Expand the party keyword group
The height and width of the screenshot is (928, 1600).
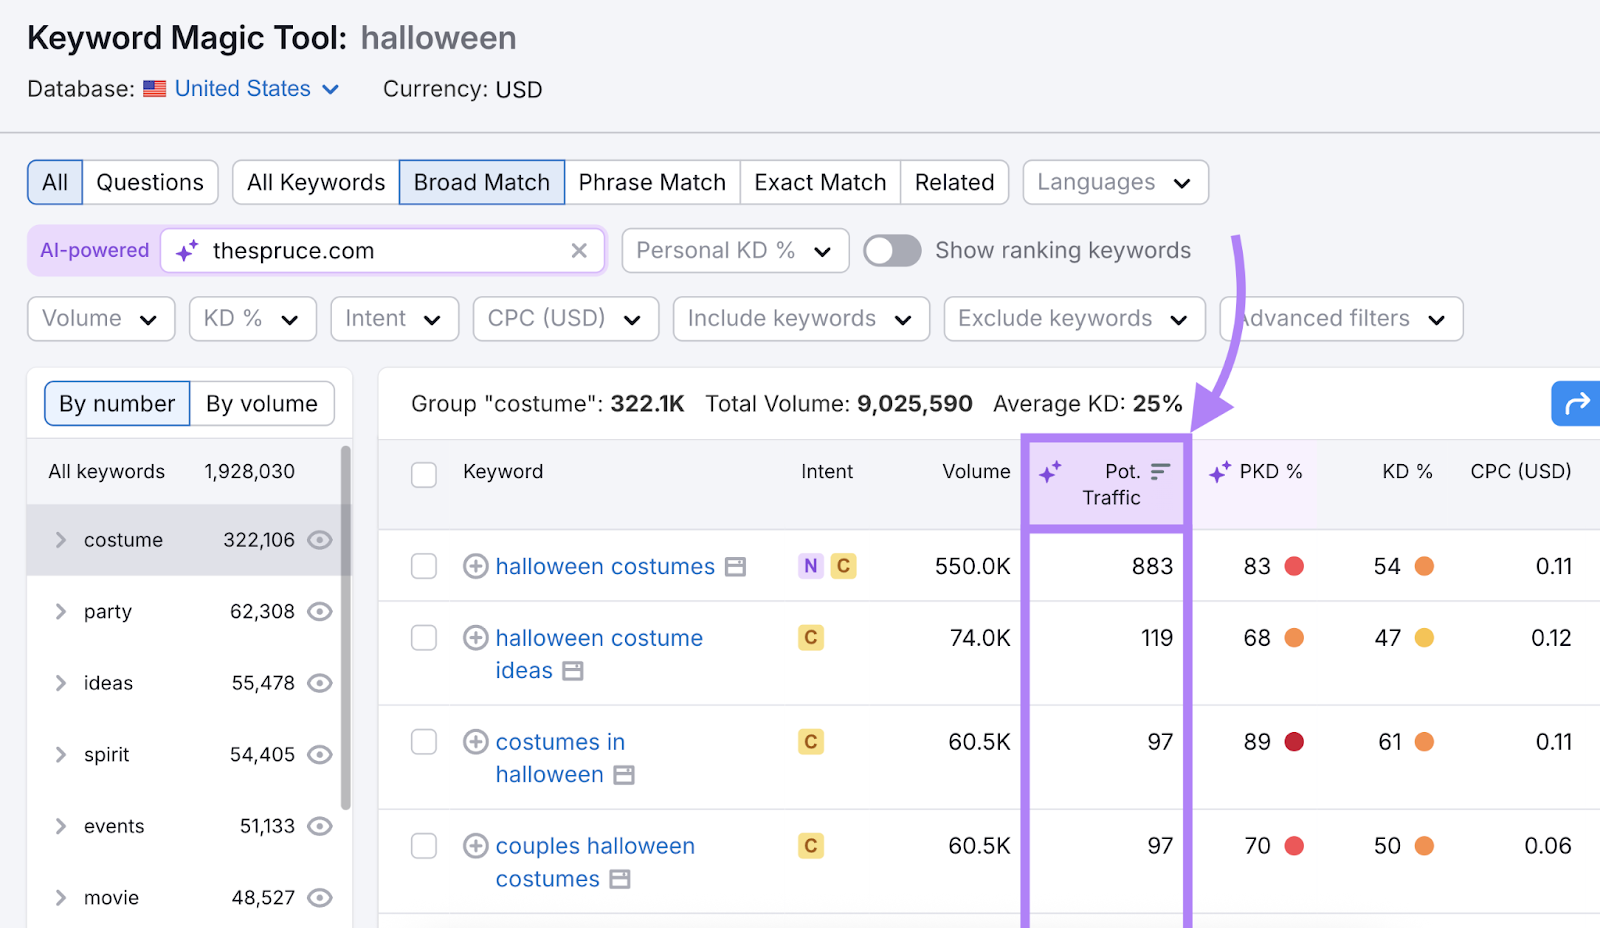click(60, 611)
